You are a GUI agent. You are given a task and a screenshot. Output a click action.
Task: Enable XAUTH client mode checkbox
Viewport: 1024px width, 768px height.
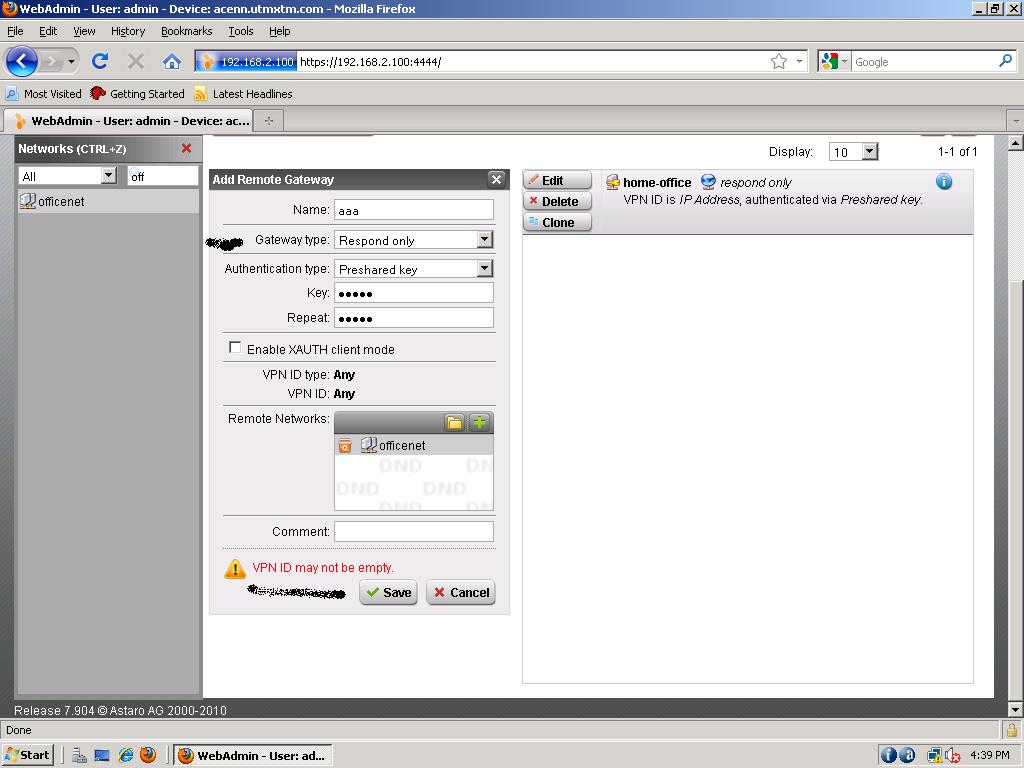[235, 348]
